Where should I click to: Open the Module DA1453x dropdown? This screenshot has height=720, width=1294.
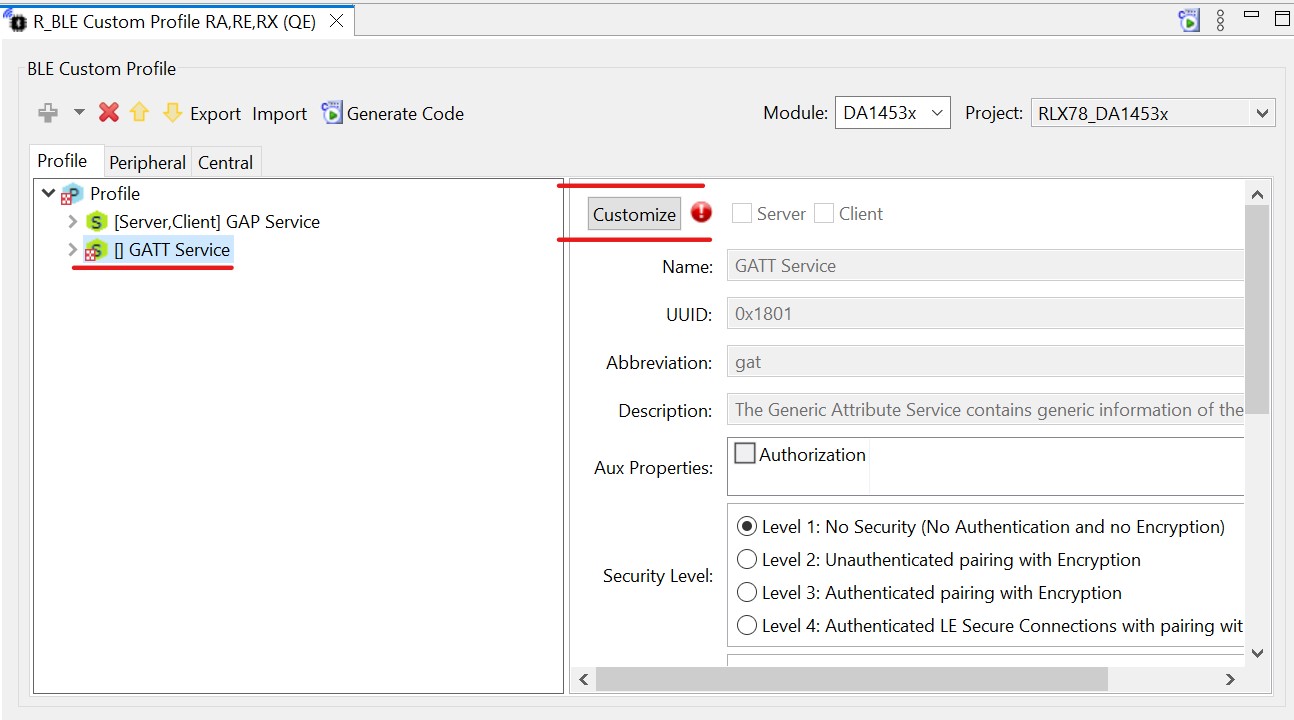pos(892,113)
